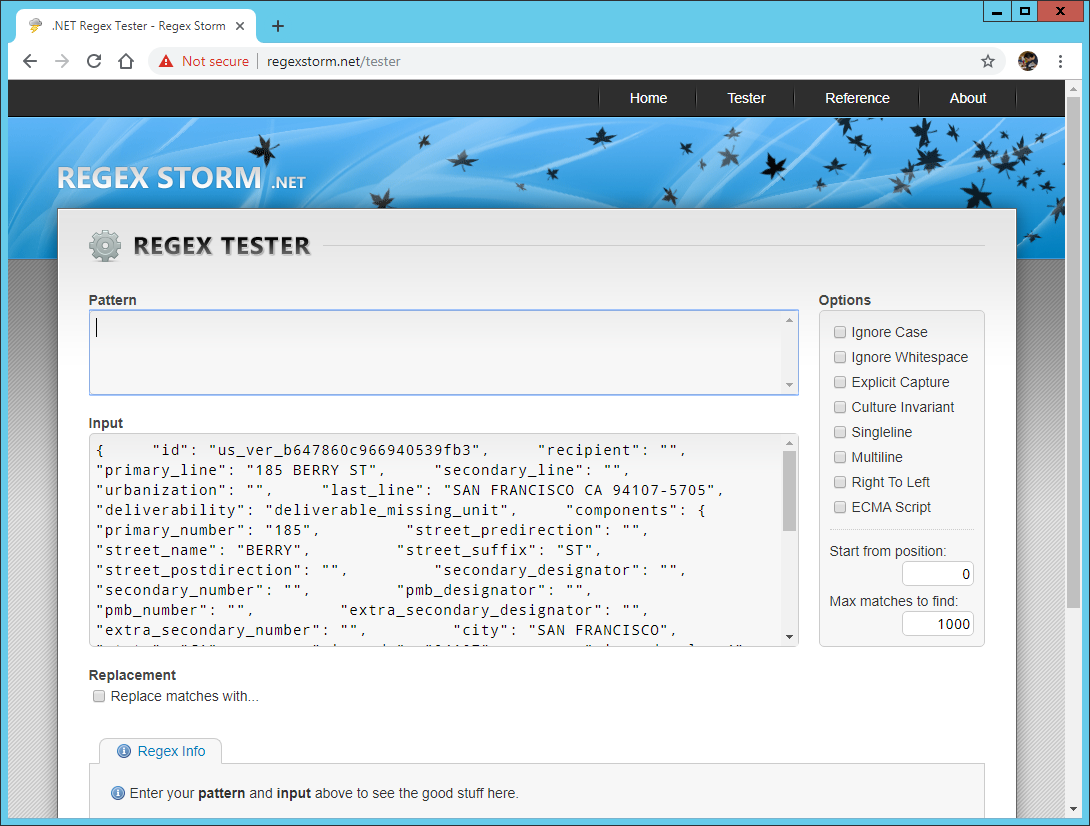Minimize the browser window

click(x=997, y=11)
